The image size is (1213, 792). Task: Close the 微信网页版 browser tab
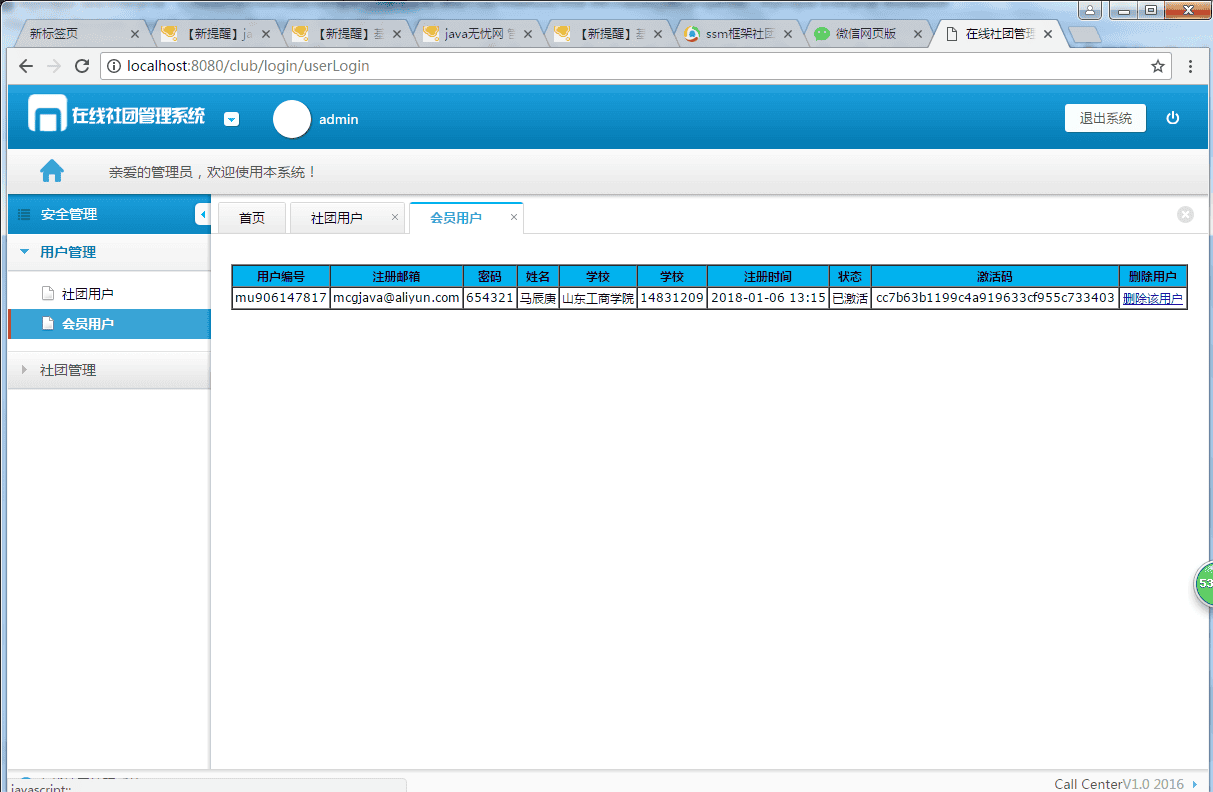pyautogui.click(x=918, y=34)
